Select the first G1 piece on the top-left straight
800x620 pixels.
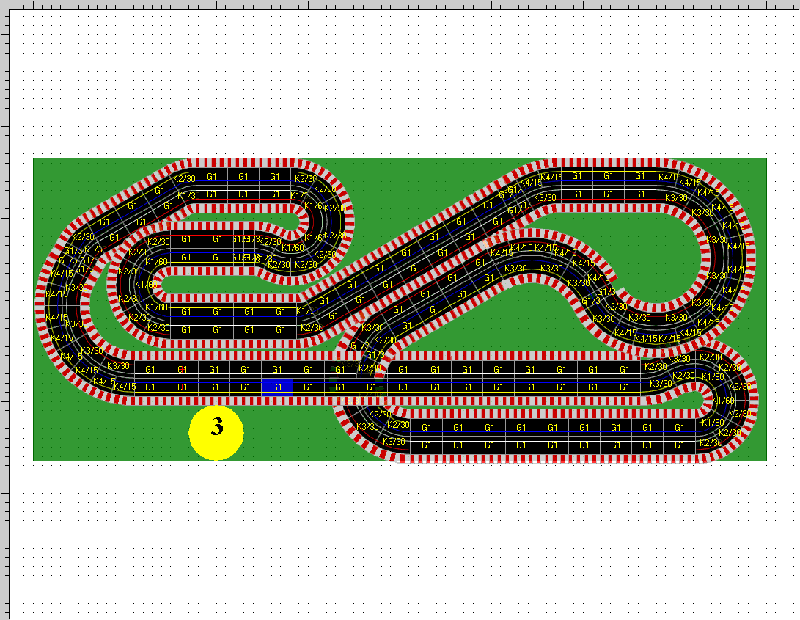pyautogui.click(x=212, y=177)
